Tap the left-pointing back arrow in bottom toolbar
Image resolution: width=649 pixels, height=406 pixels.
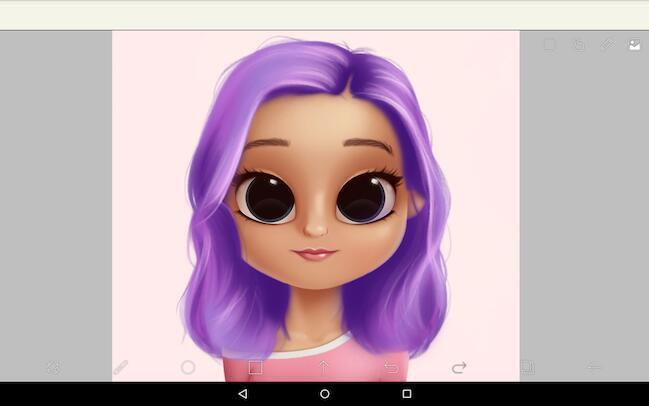tap(594, 367)
